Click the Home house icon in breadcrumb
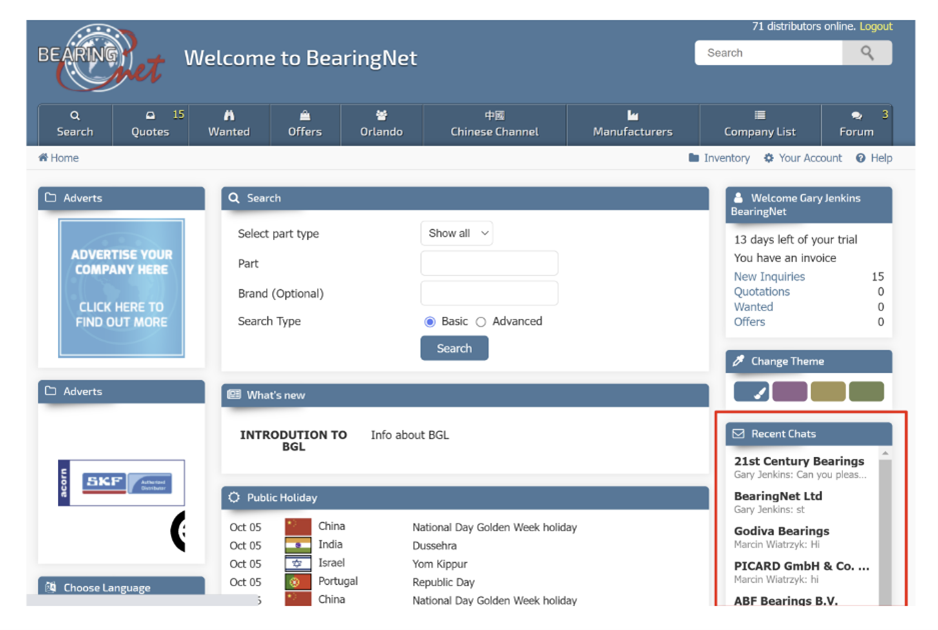Viewport: 938px width, 630px height. coord(43,157)
